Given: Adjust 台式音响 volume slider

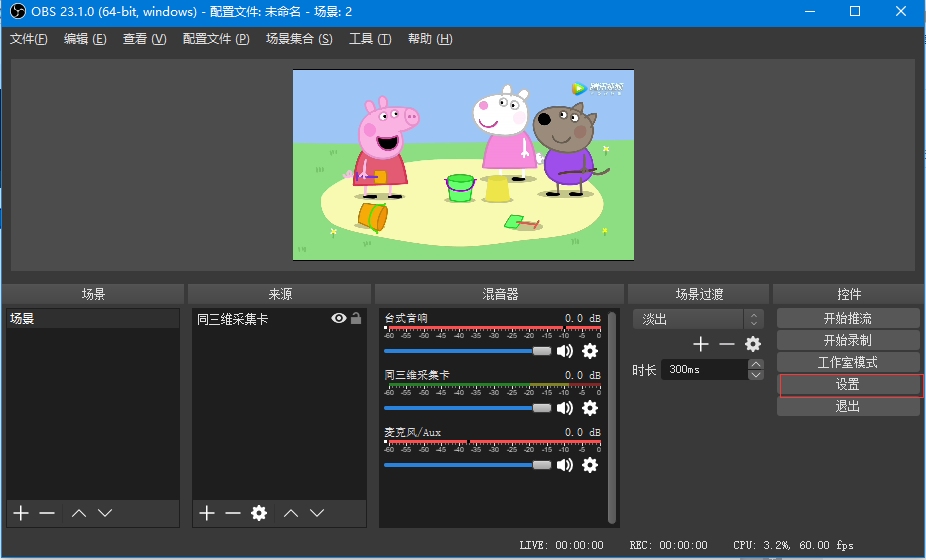Looking at the screenshot, I should [x=467, y=351].
